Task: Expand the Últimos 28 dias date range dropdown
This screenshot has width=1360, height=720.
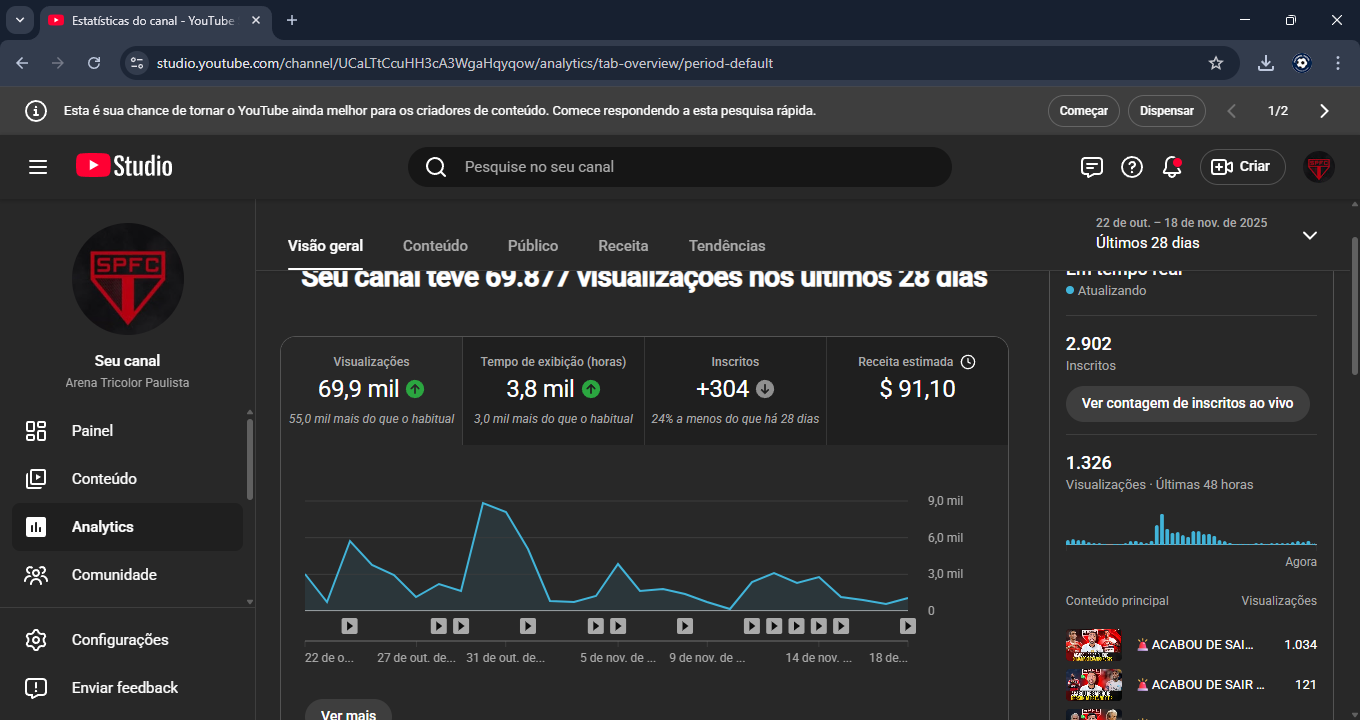Action: [1309, 235]
